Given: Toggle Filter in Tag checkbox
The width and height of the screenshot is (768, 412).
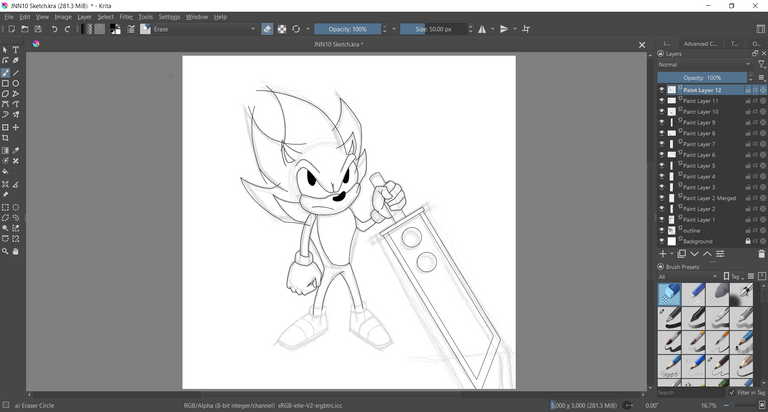Looking at the screenshot, I should (x=732, y=392).
